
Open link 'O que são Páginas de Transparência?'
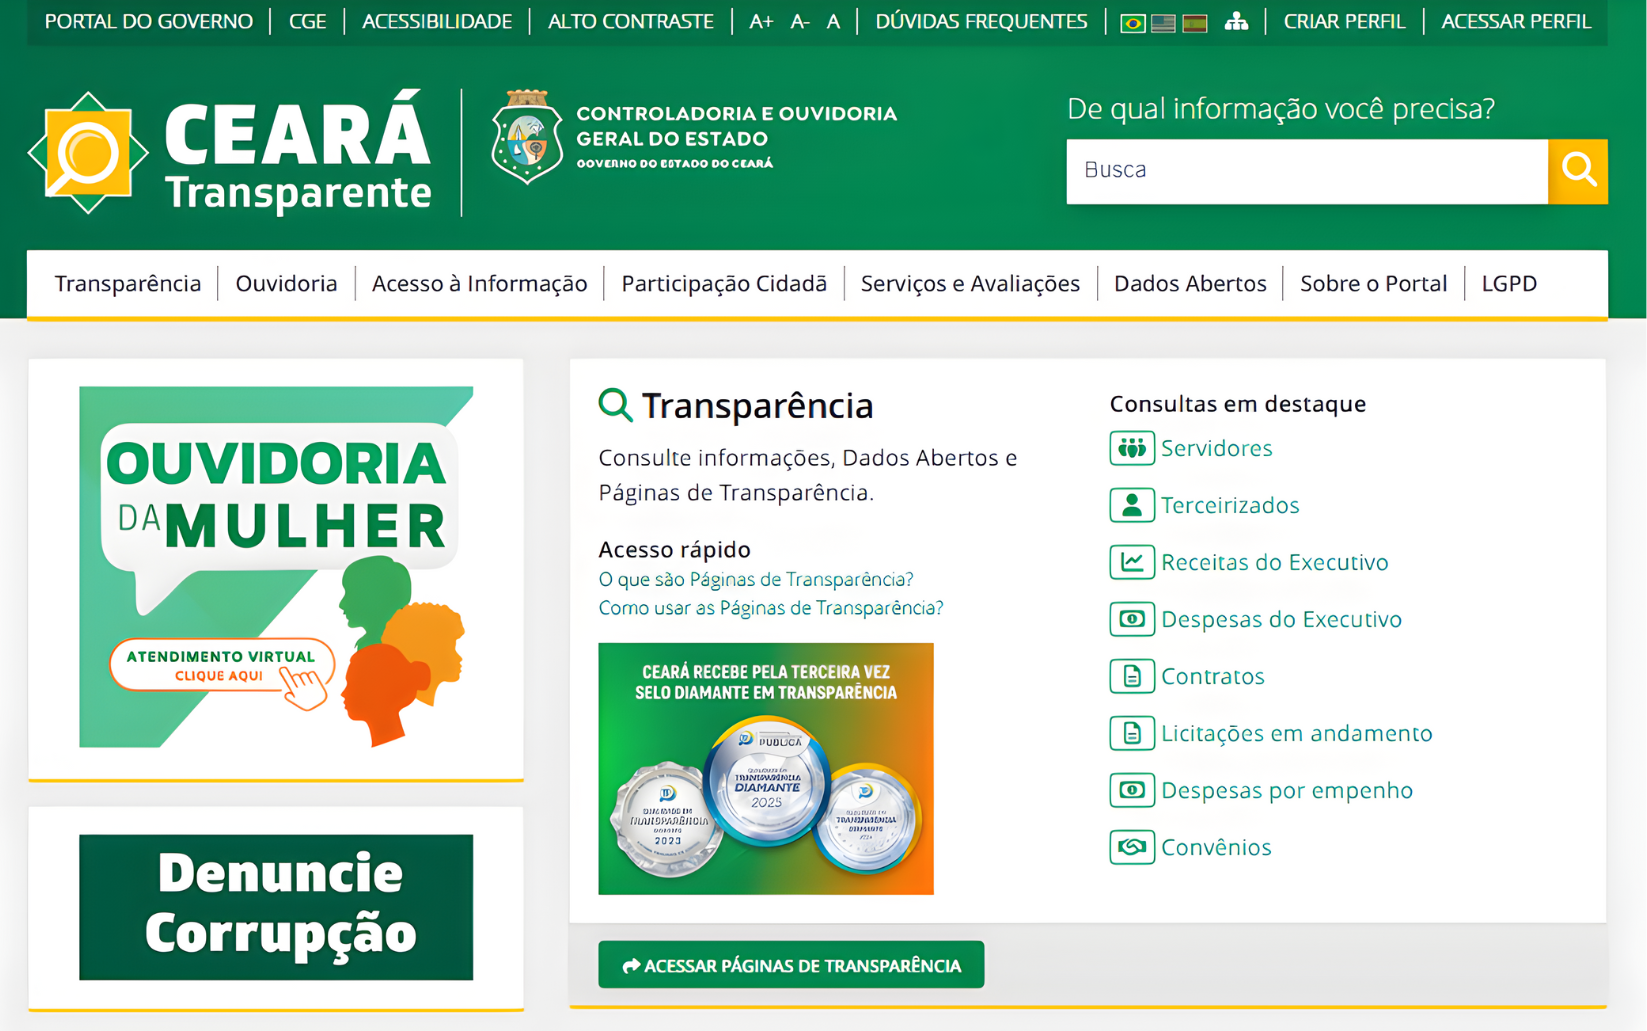click(755, 579)
